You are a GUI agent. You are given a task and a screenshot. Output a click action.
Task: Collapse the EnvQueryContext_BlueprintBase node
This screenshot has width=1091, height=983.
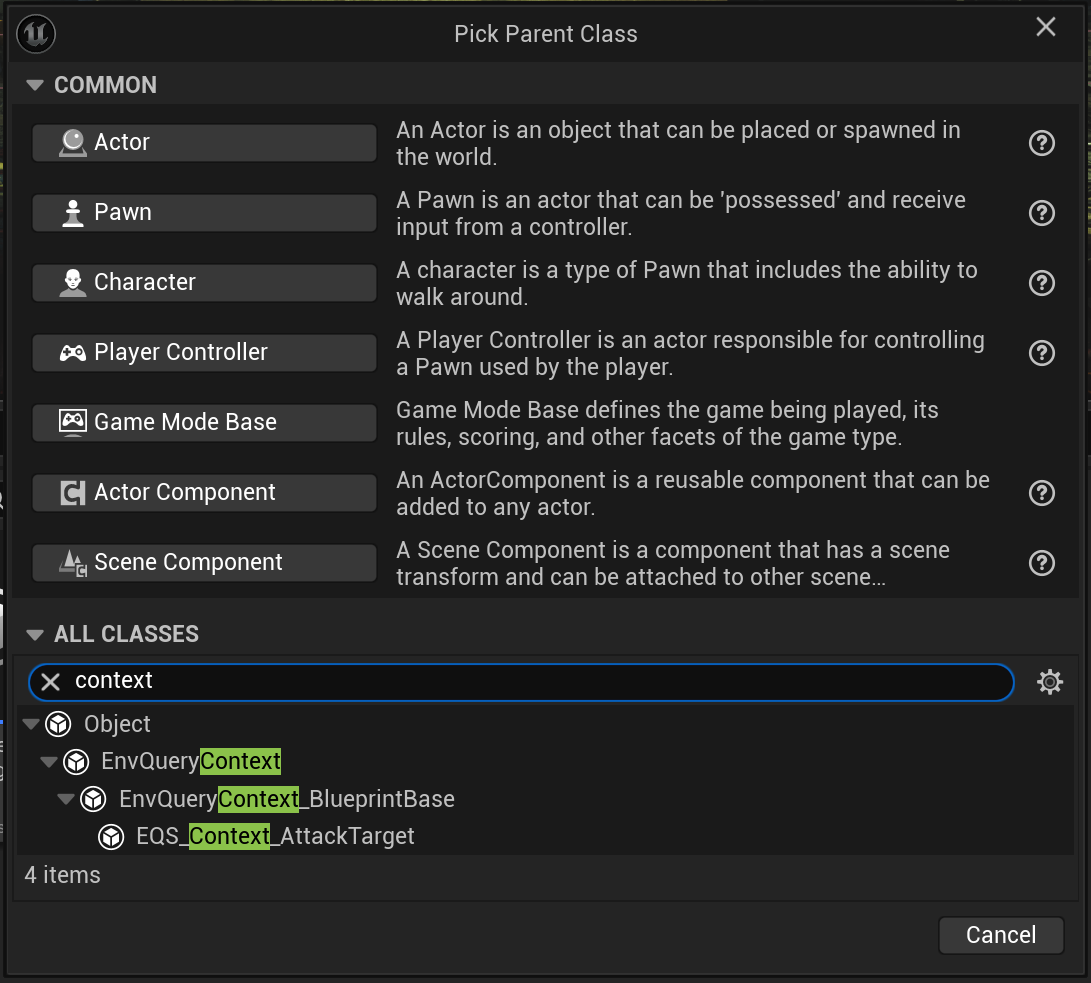click(x=66, y=799)
